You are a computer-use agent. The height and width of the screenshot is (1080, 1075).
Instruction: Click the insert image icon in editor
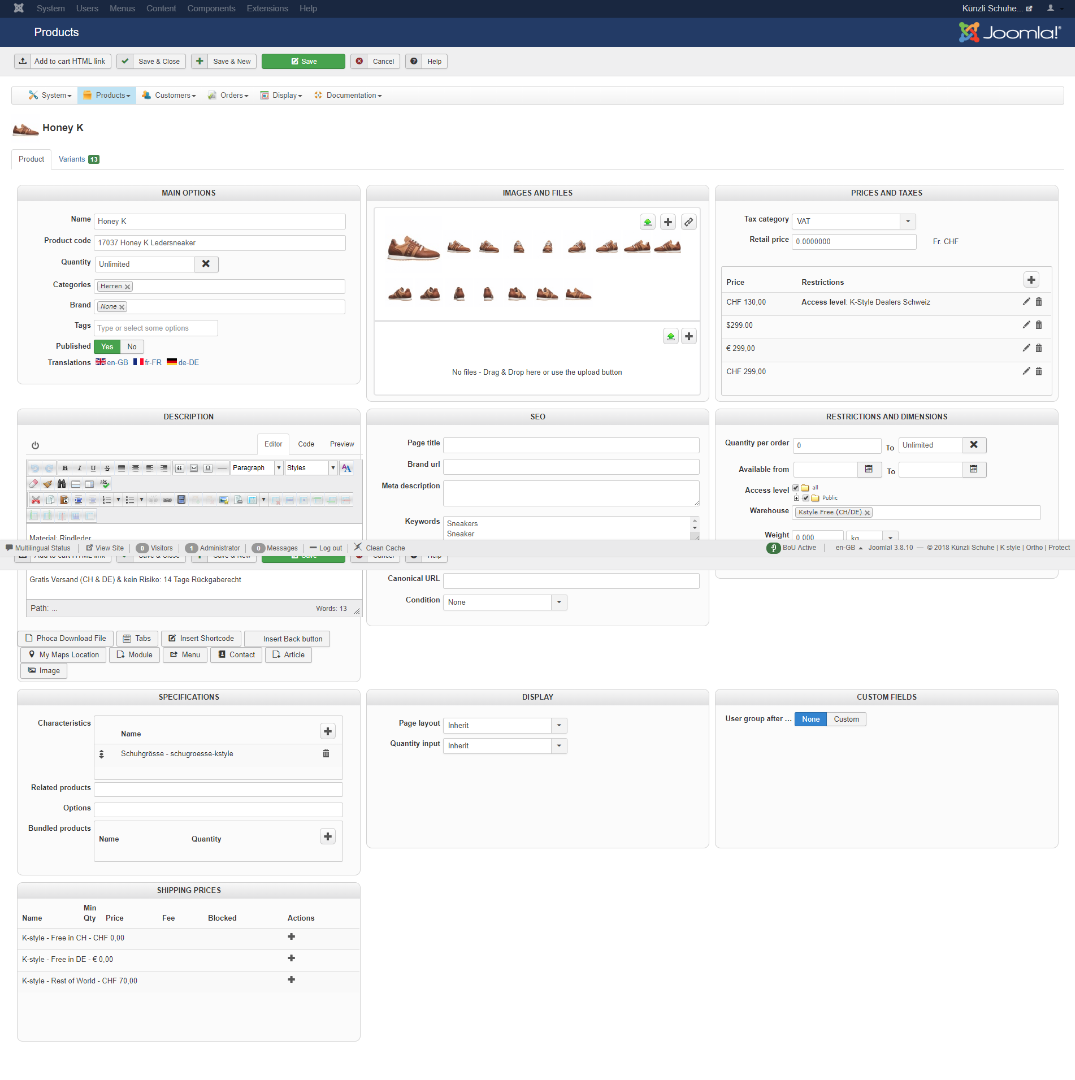point(224,499)
